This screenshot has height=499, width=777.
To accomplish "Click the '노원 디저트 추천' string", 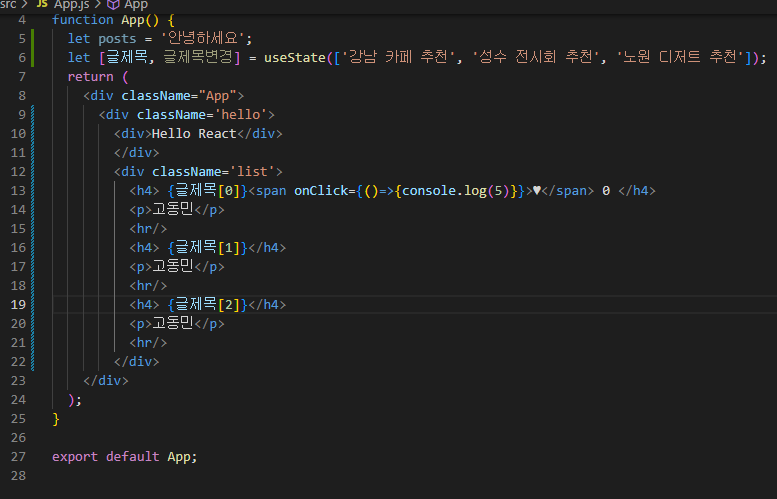I will pos(680,57).
